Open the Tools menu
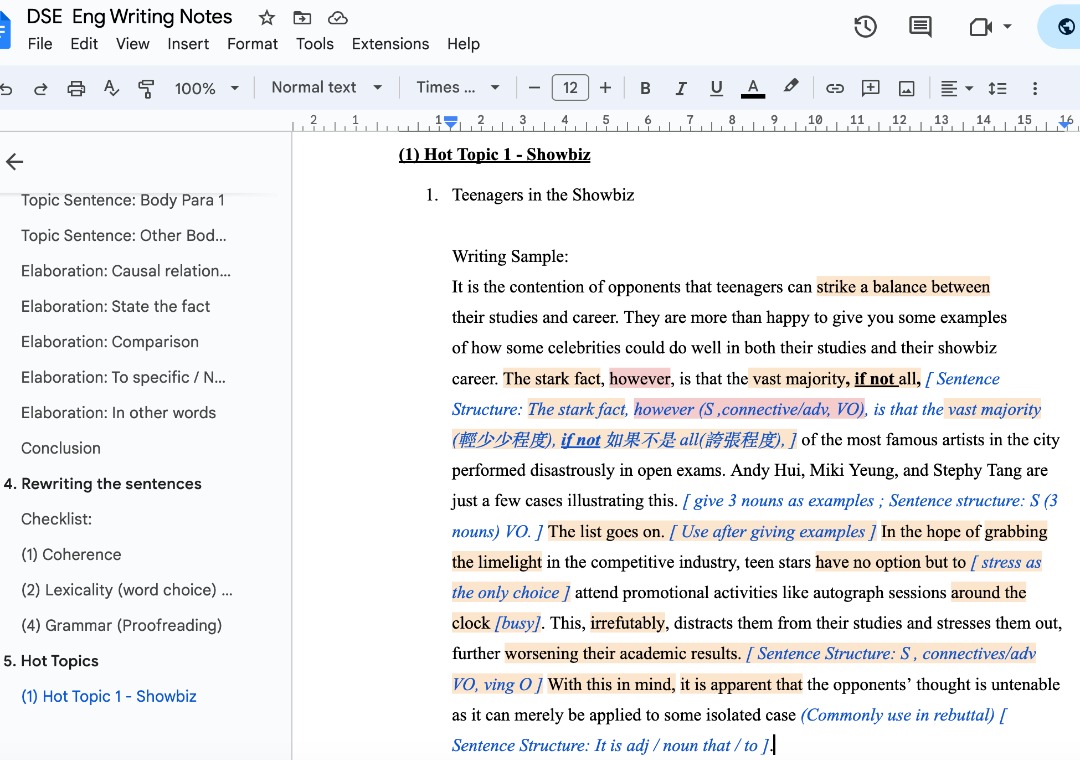 coord(315,44)
